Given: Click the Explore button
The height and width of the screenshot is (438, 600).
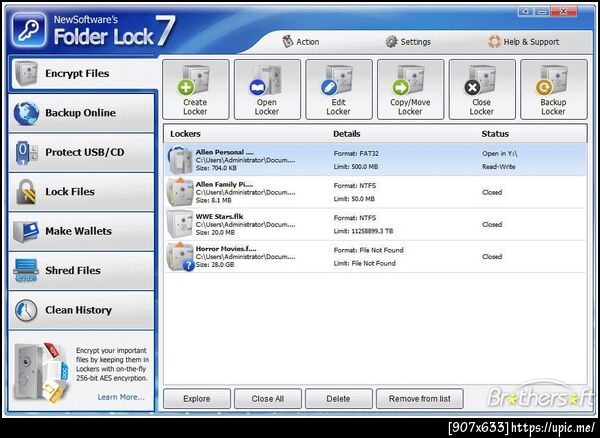Looking at the screenshot, I should (197, 399).
